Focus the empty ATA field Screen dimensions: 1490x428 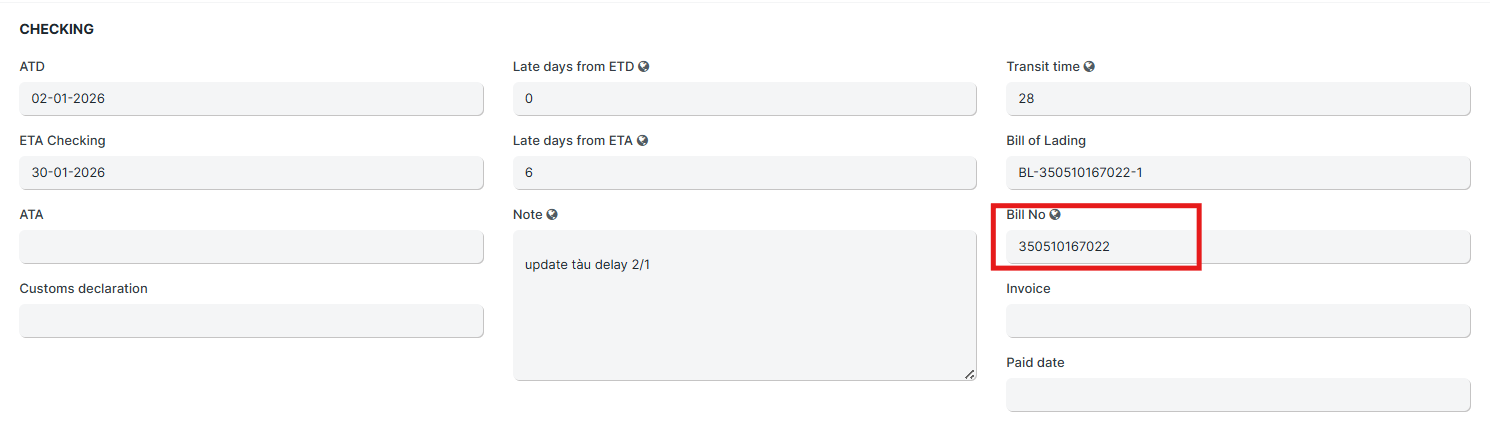(251, 247)
